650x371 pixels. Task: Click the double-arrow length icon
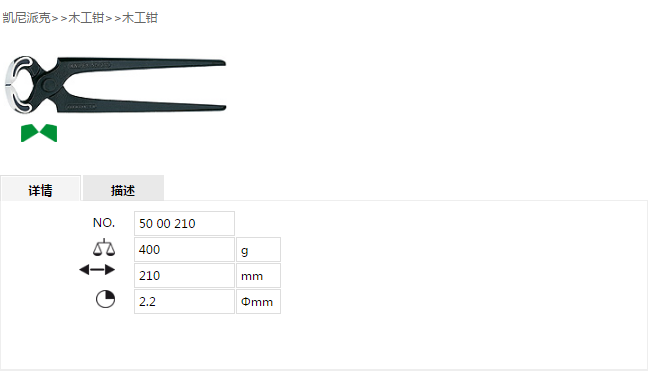click(x=97, y=270)
